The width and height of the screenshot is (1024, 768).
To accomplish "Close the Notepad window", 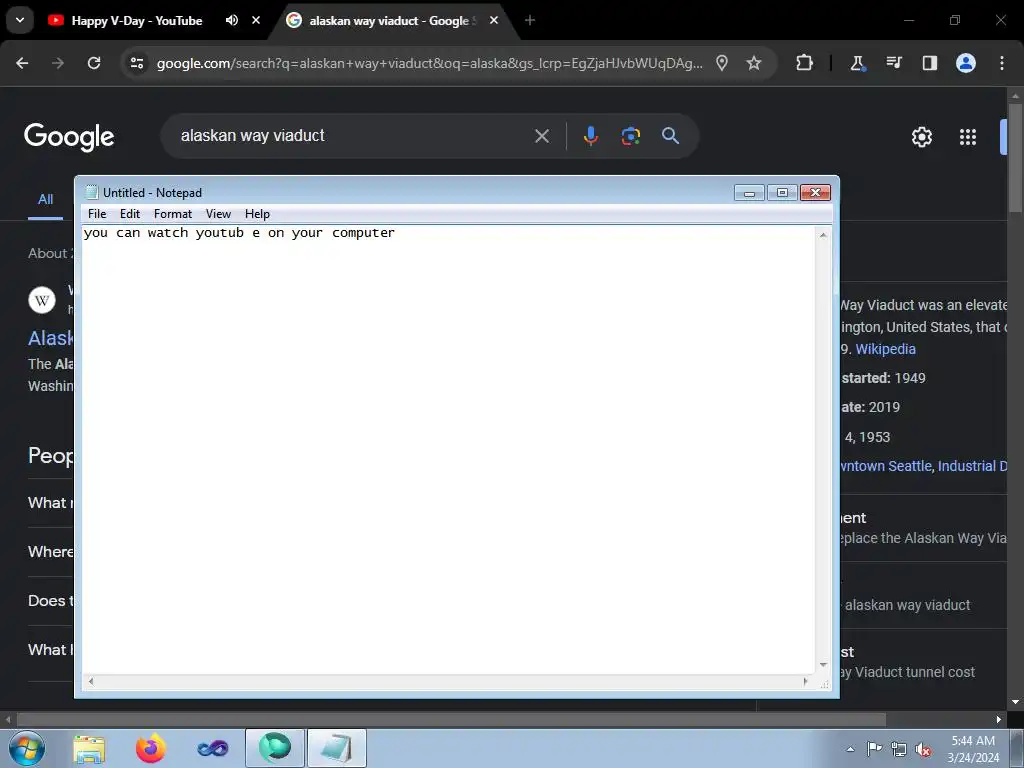I will click(815, 193).
